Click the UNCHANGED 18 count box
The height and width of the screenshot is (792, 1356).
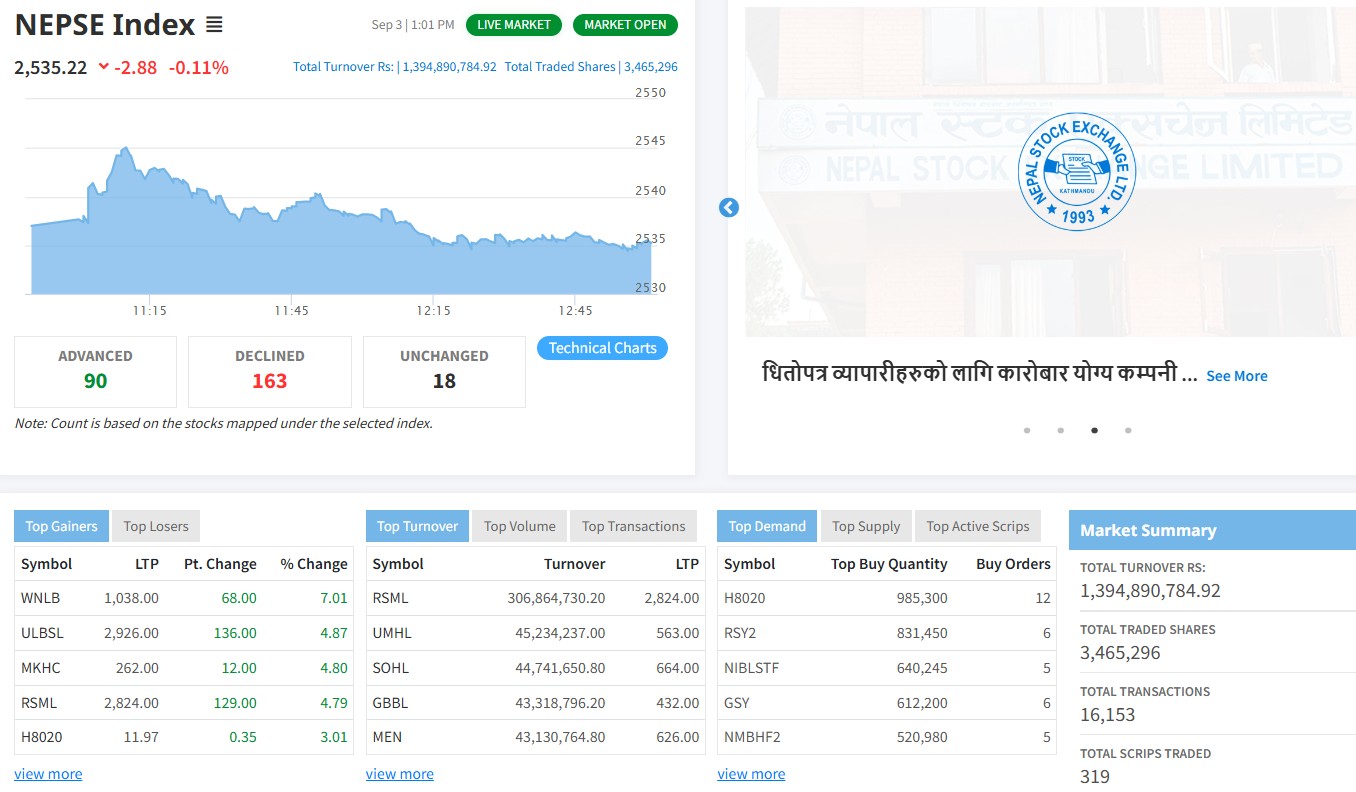444,372
